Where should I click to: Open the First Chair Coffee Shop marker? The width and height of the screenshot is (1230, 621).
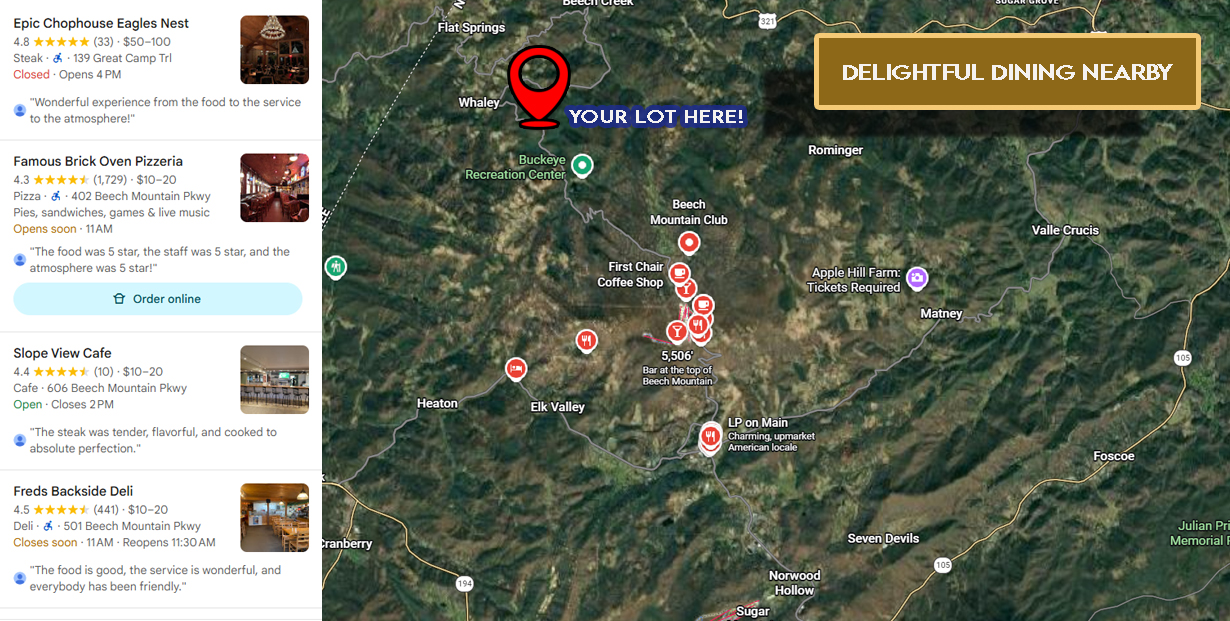[x=679, y=273]
